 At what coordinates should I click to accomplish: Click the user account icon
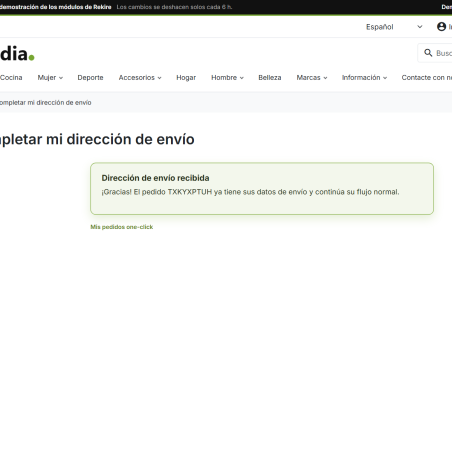[x=441, y=27]
